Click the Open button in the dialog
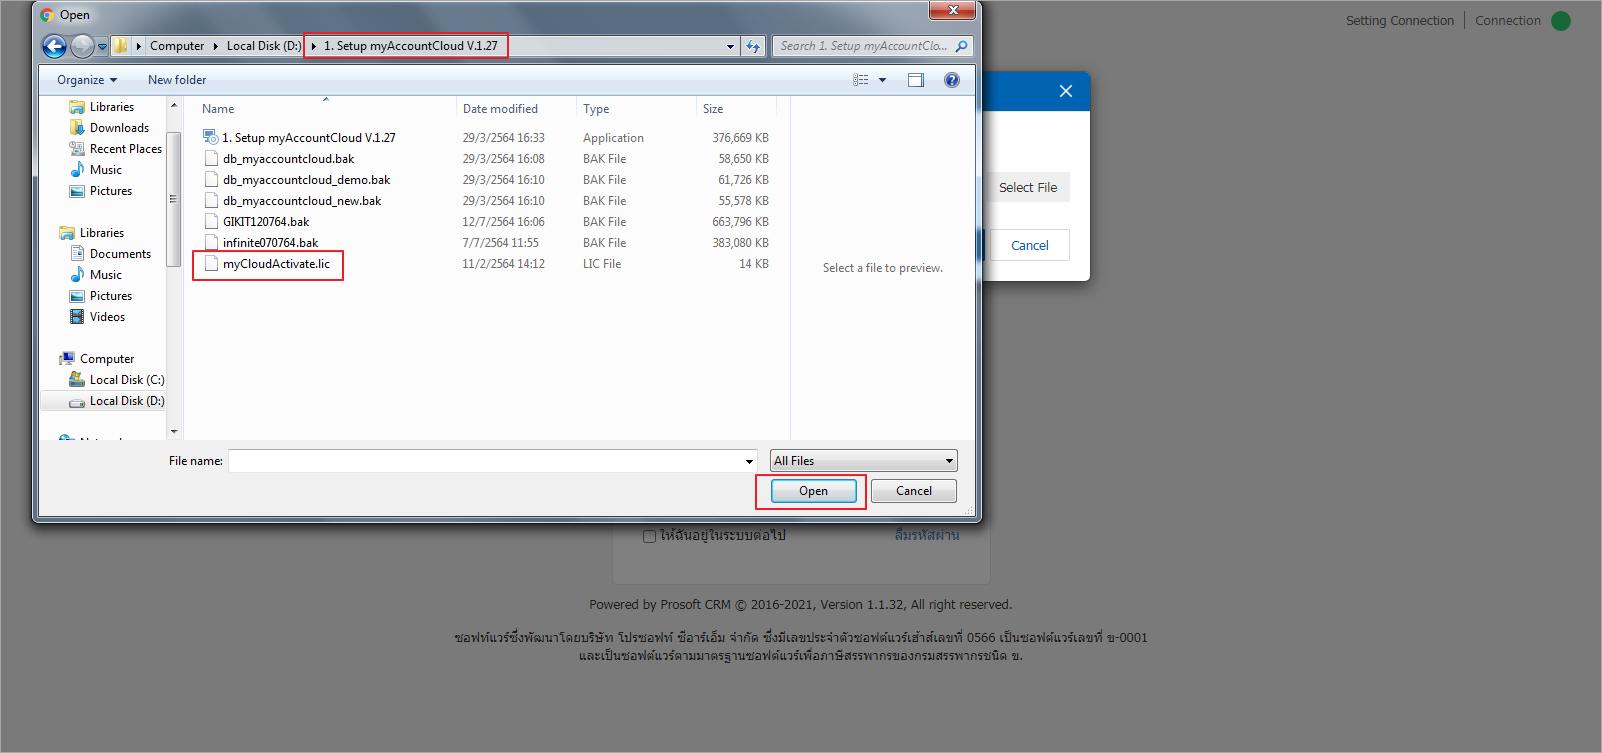The height and width of the screenshot is (753, 1602). (x=813, y=491)
